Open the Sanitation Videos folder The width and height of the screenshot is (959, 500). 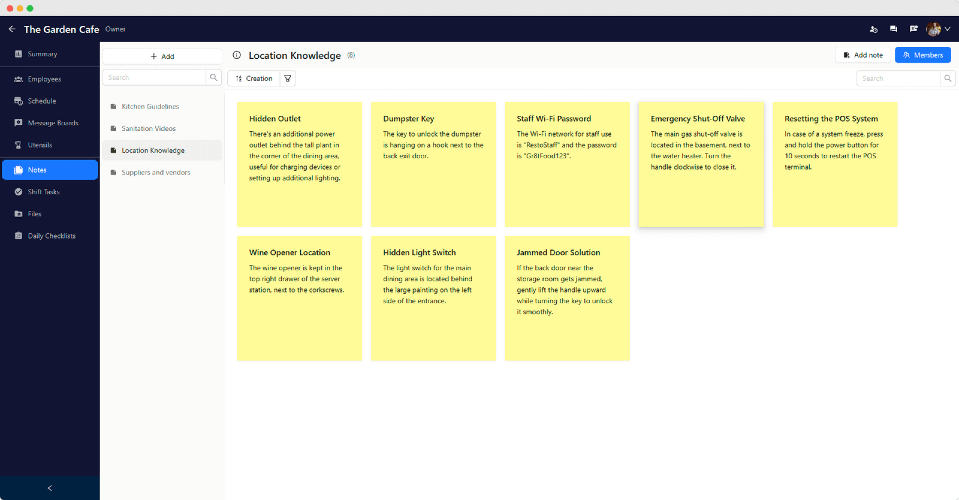(x=162, y=128)
